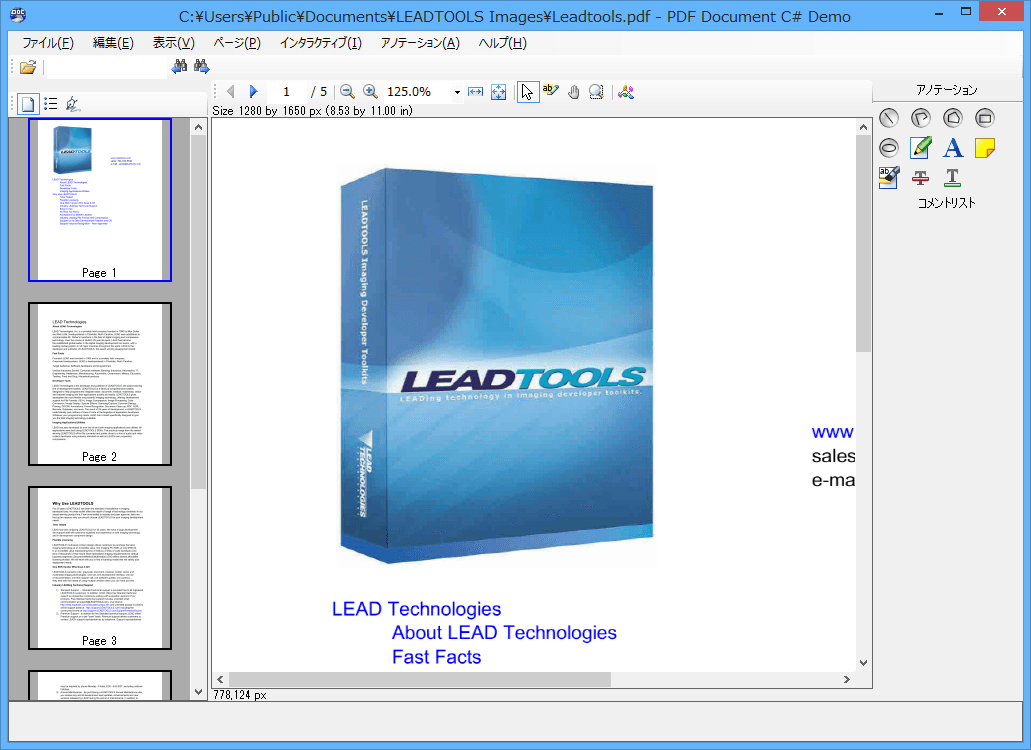1031x750 pixels.
Task: Follow the About LEAD Technologies link
Action: (504, 632)
